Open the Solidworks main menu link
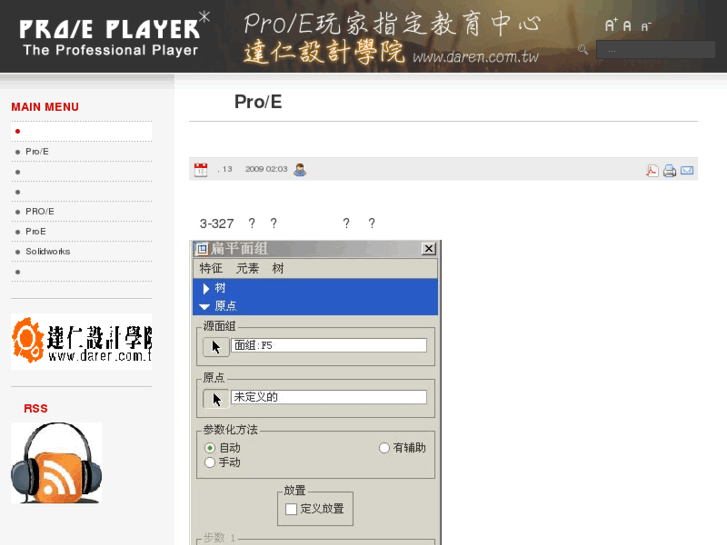The image size is (727, 545). [48, 251]
